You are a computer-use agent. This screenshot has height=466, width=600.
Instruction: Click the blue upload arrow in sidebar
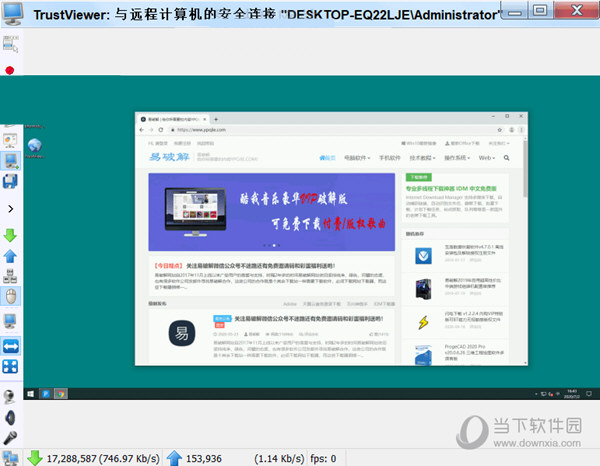tap(10, 256)
